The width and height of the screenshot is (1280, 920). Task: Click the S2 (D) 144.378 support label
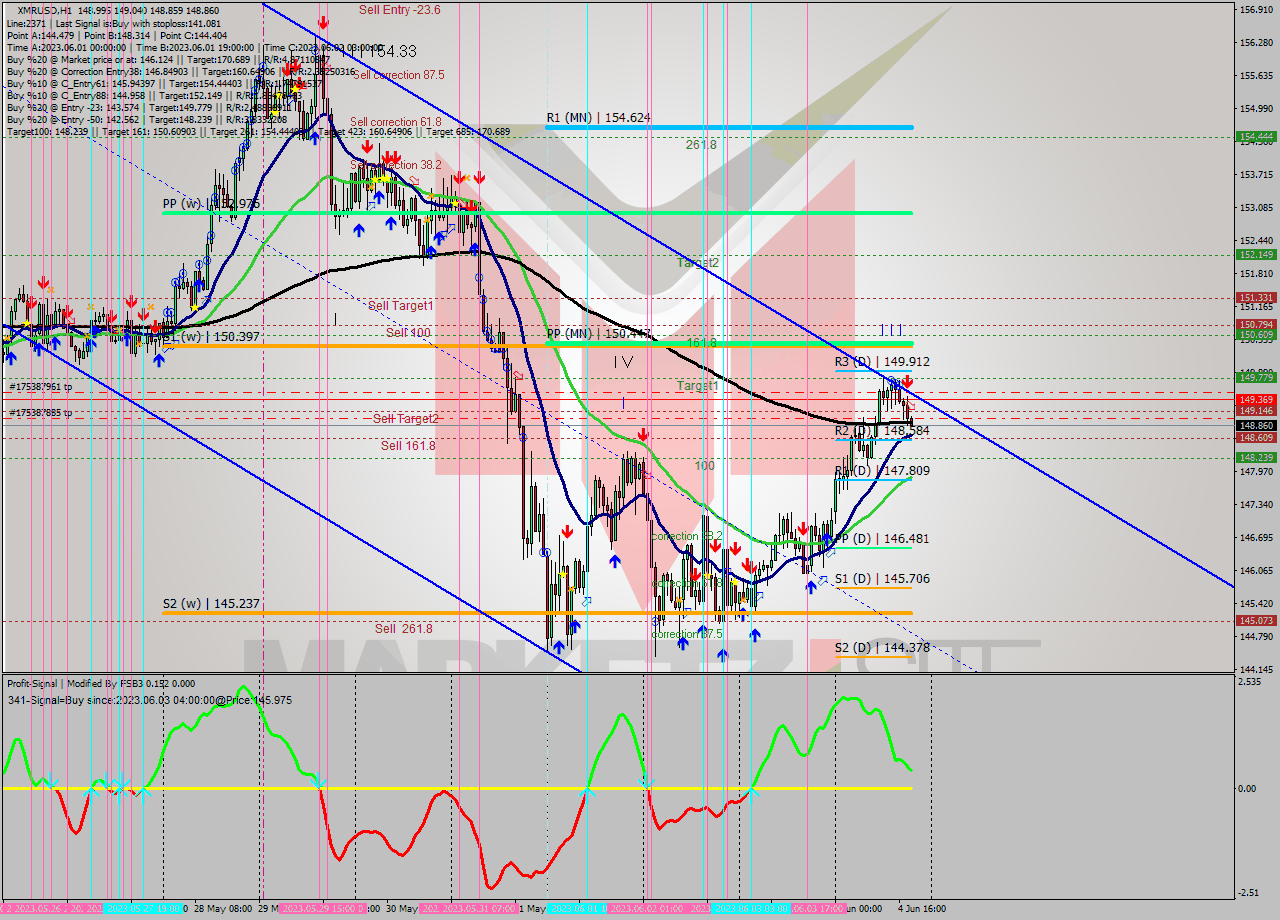point(882,648)
